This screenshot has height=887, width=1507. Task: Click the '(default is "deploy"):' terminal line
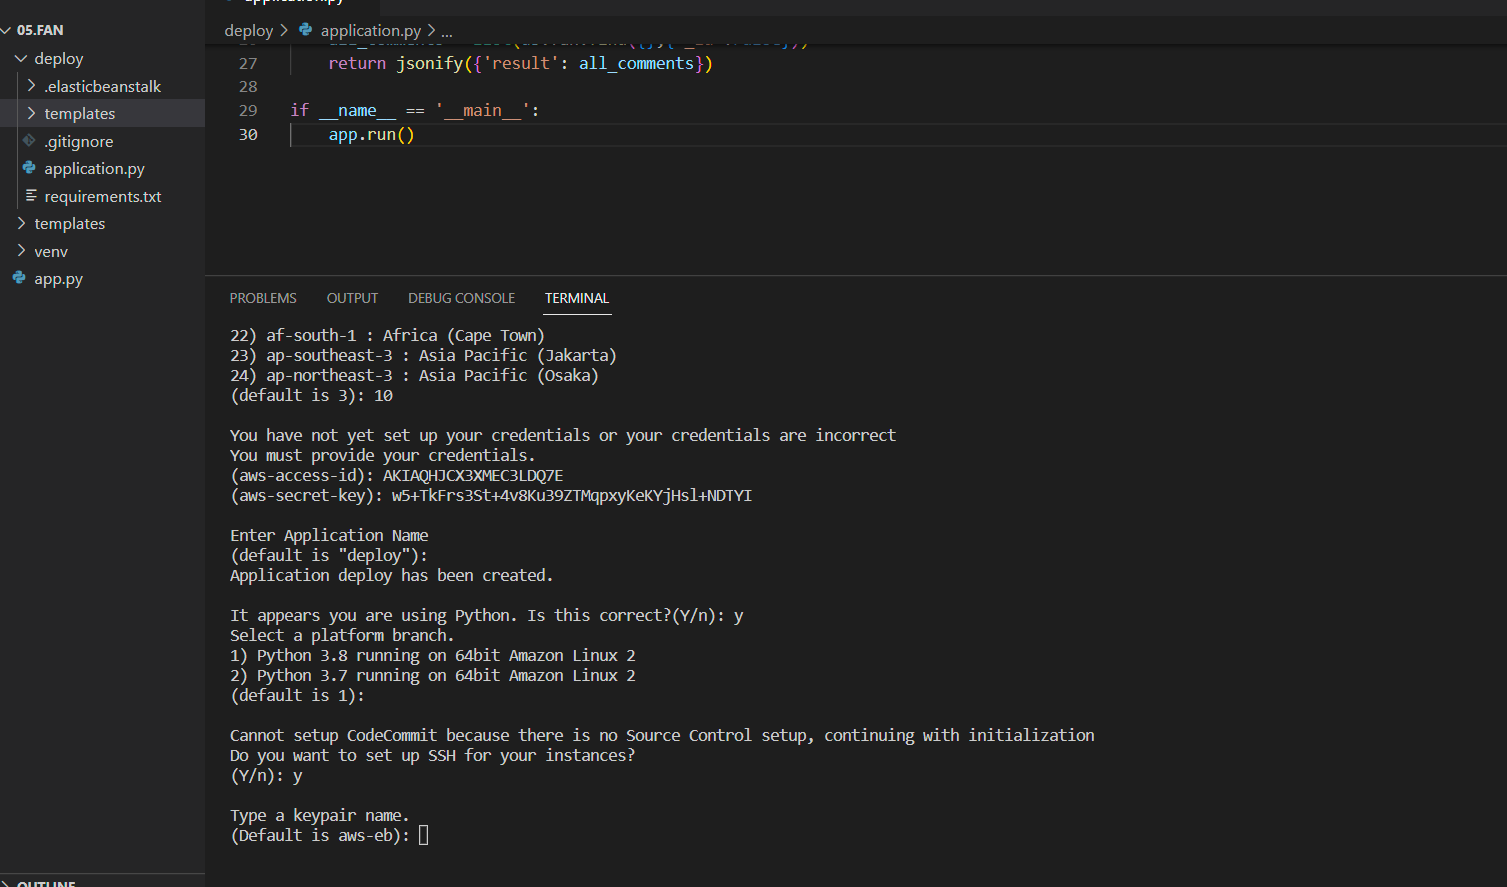coord(329,555)
